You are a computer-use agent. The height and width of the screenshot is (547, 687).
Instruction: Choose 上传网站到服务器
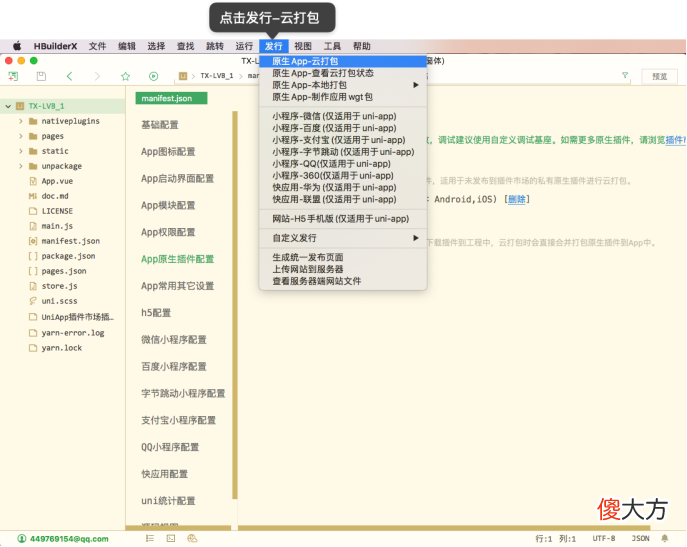(343, 269)
